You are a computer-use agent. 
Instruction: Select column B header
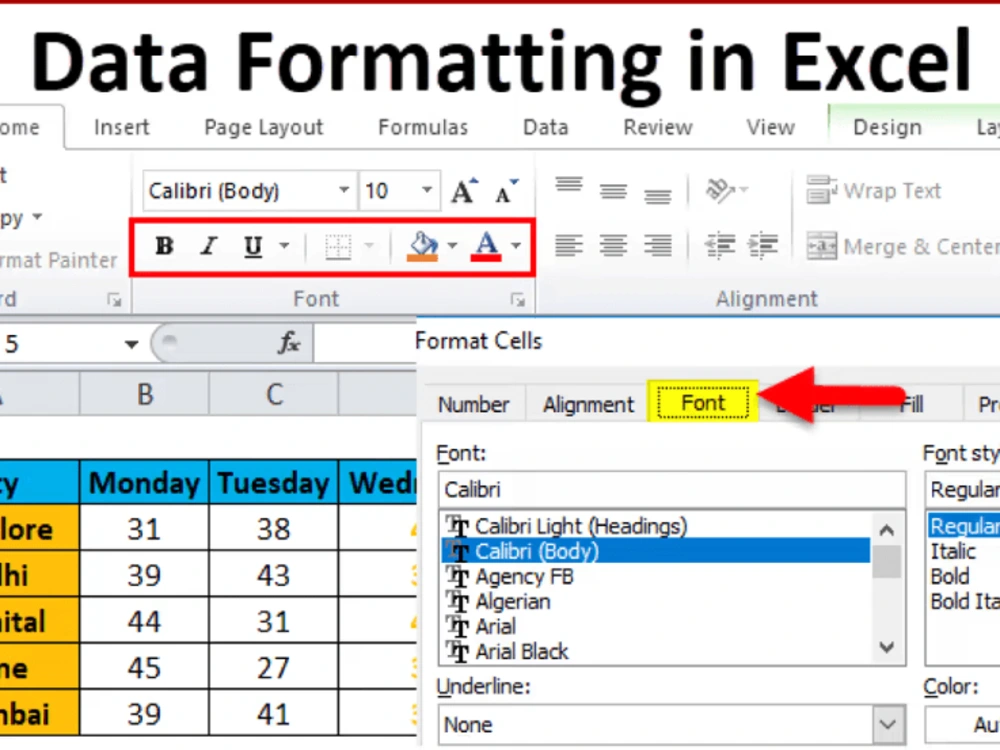(145, 394)
